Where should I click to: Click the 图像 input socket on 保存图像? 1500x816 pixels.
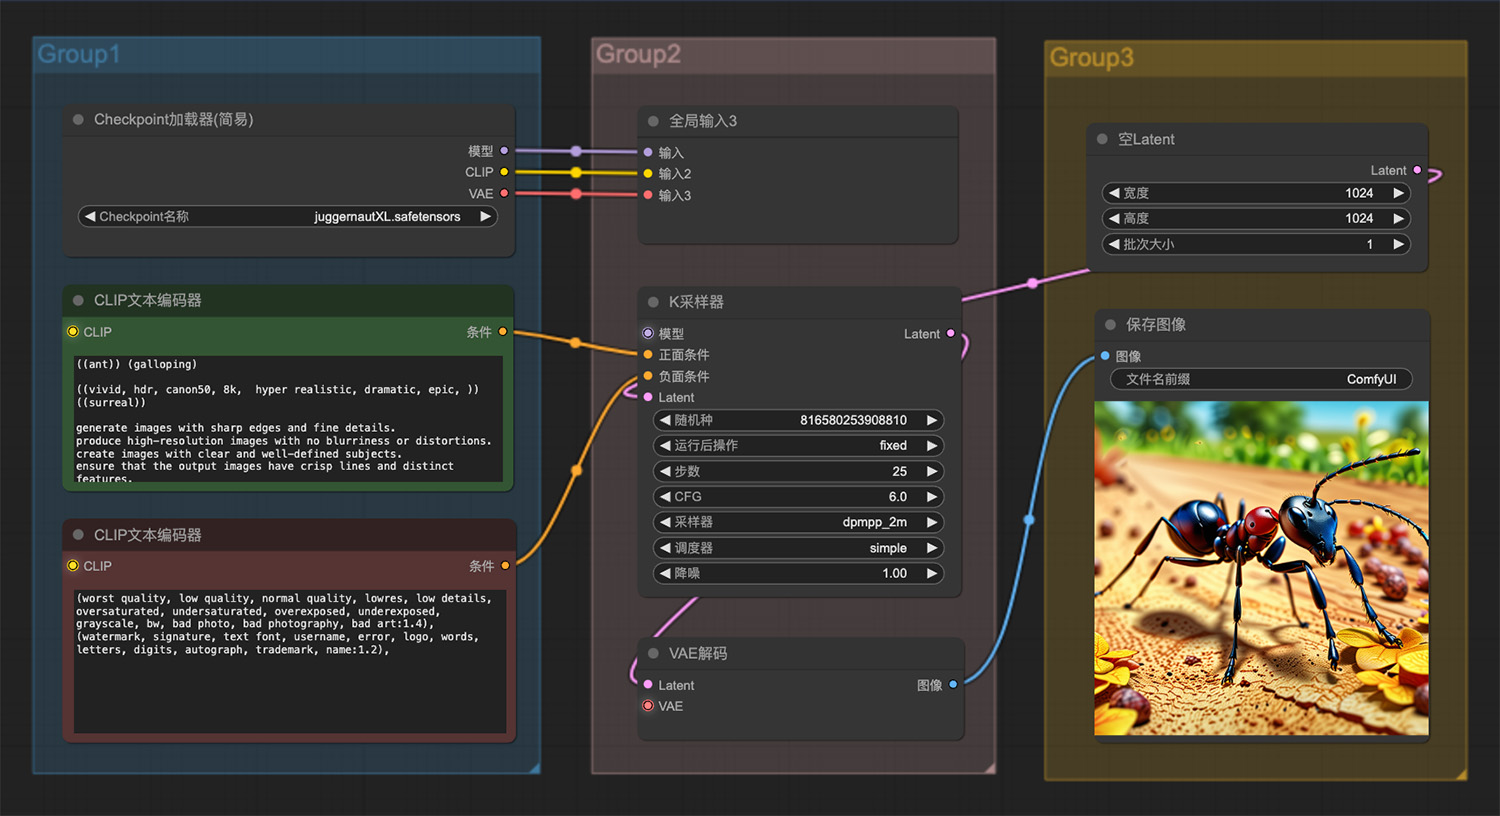pos(1105,356)
